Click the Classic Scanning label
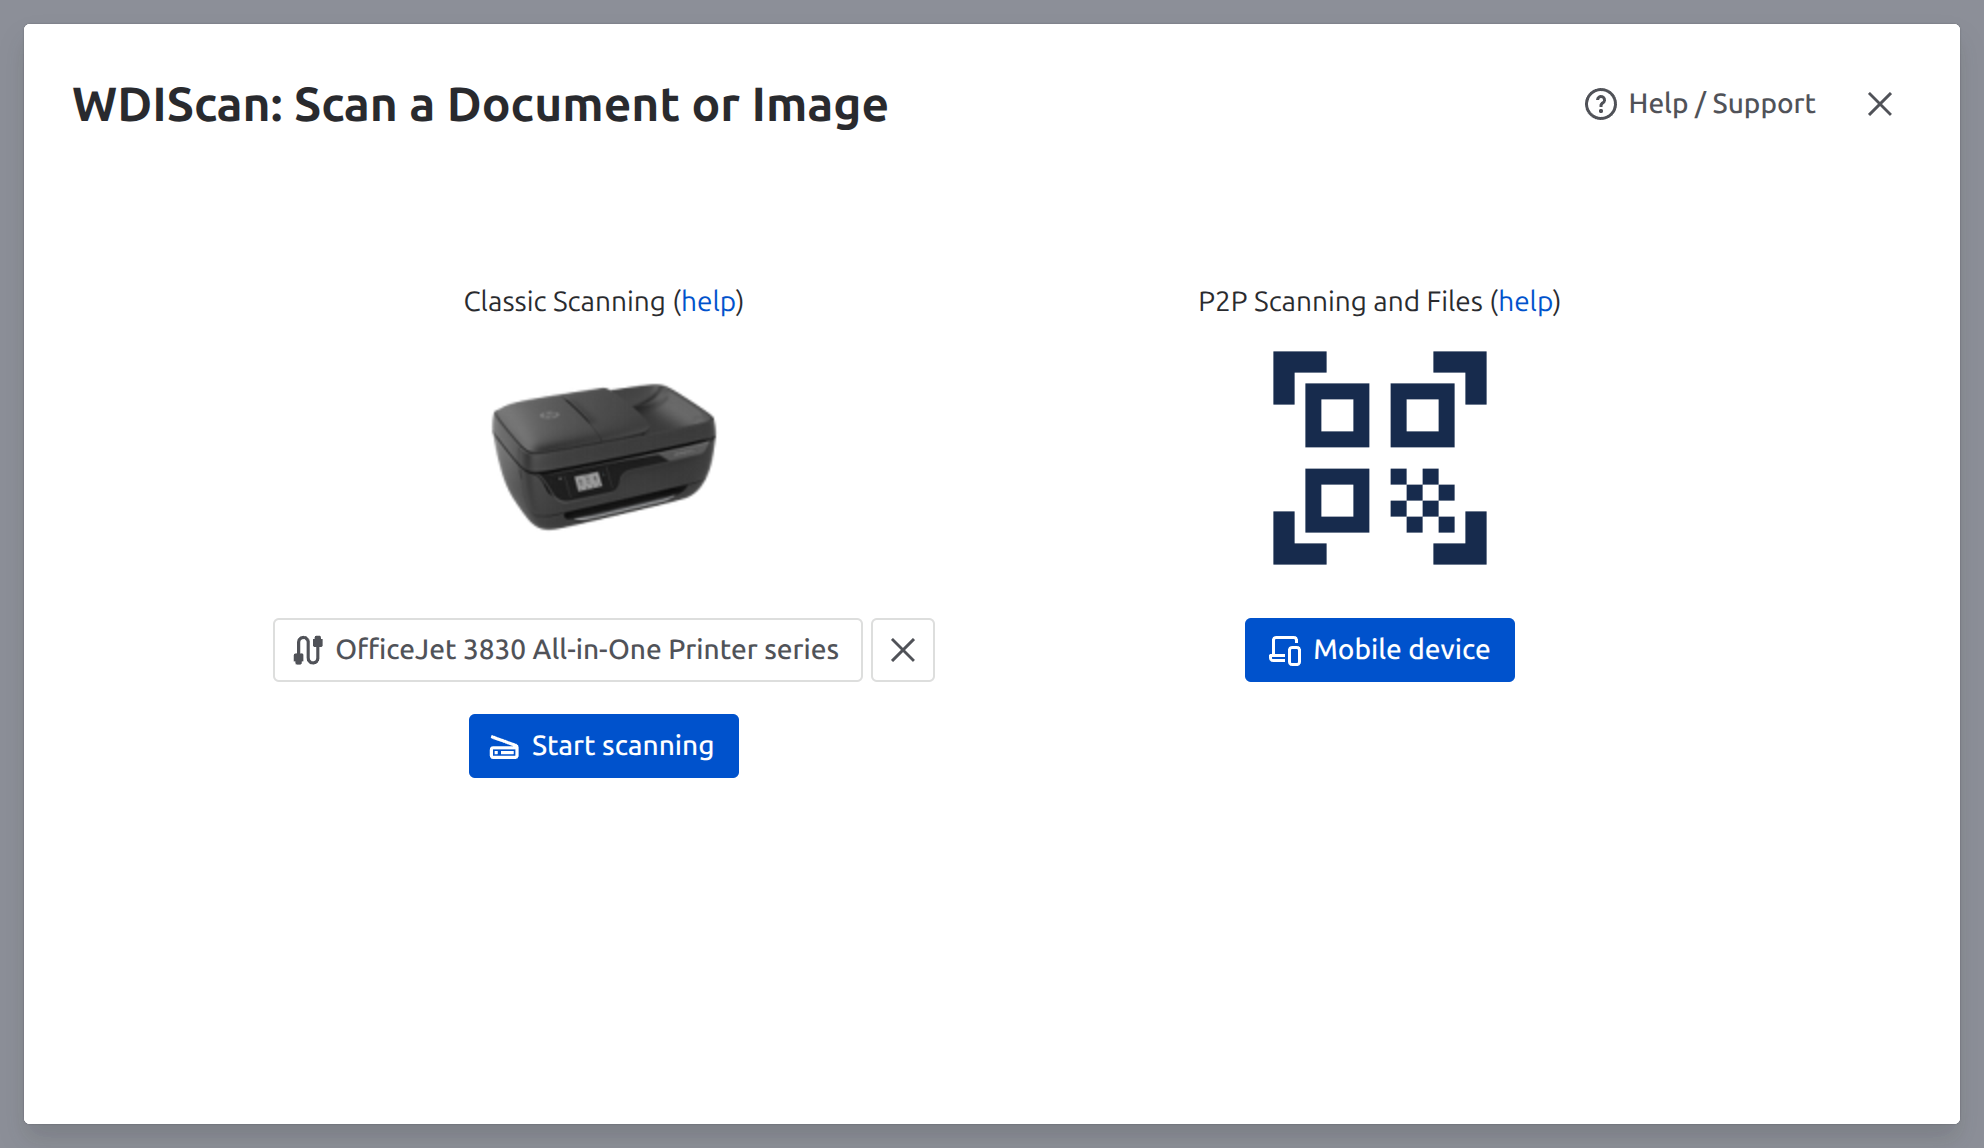 tap(564, 302)
